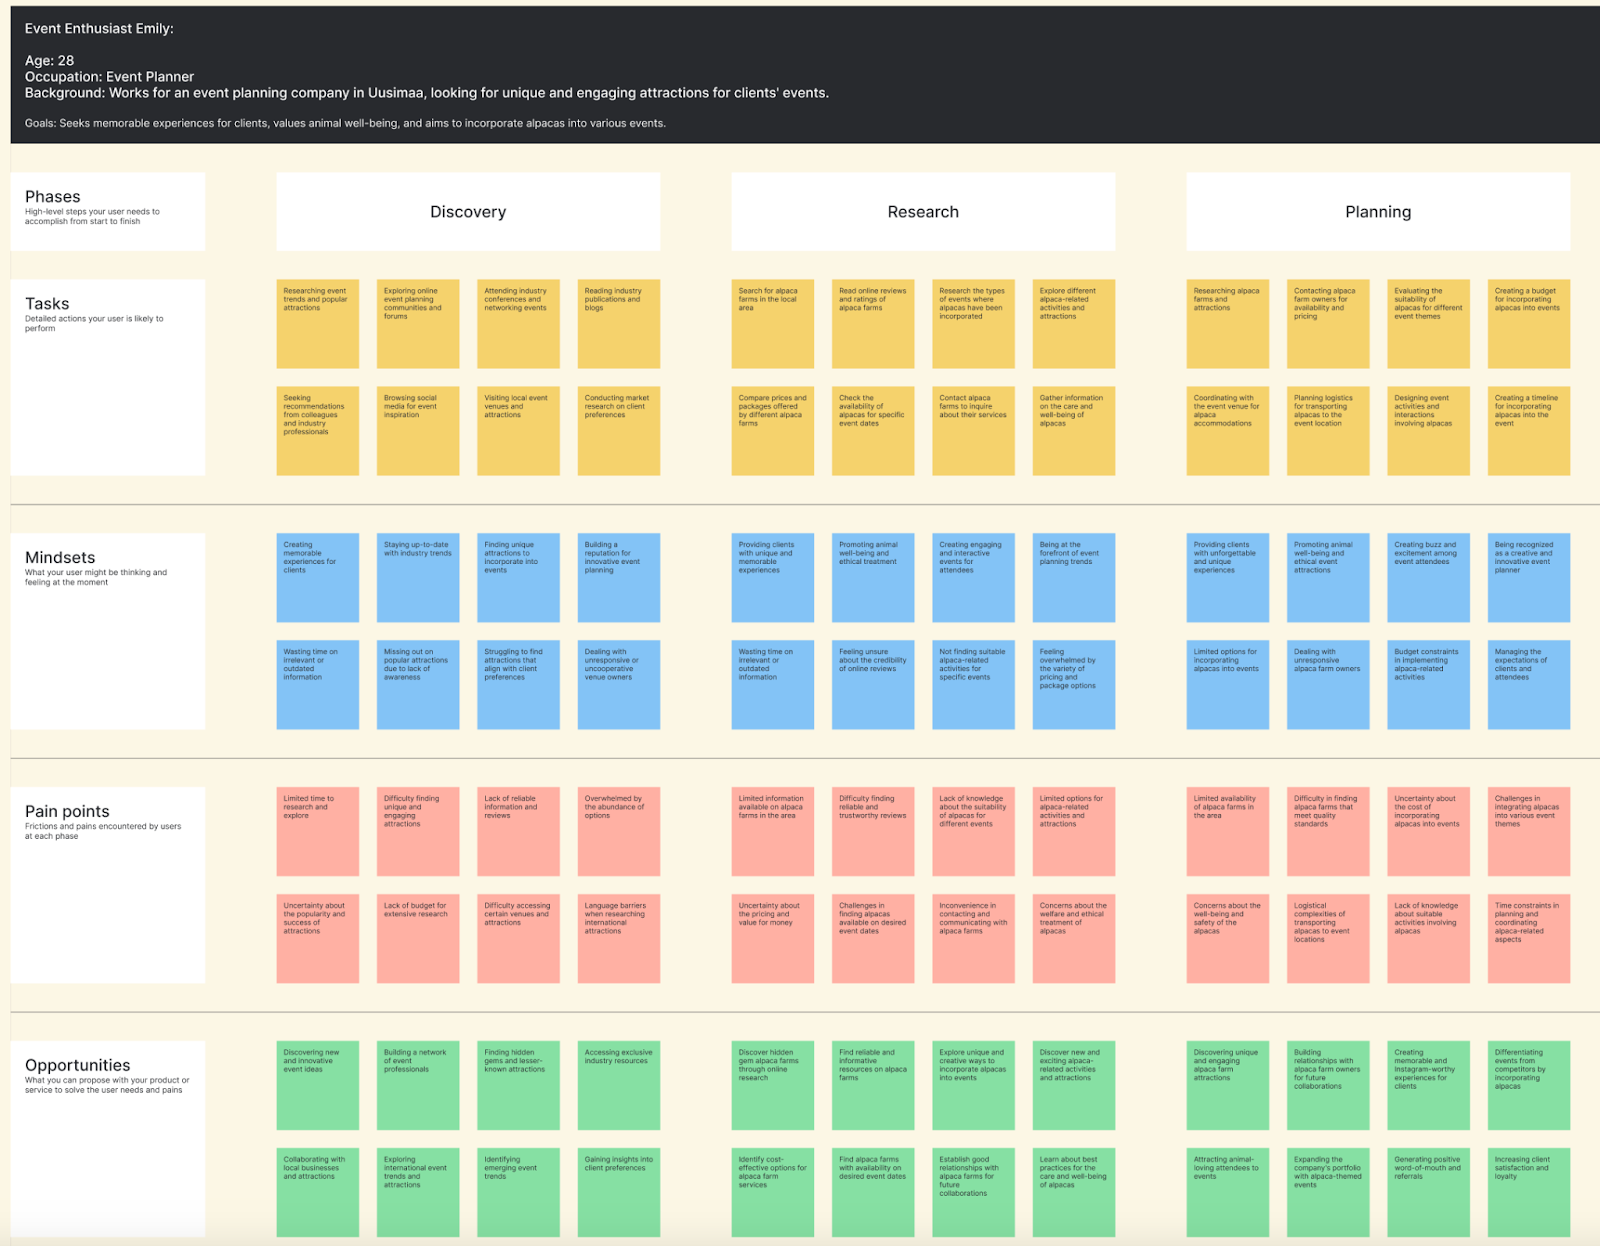Select the 'Tasks' row label card
The image size is (1600, 1246).
(x=108, y=377)
